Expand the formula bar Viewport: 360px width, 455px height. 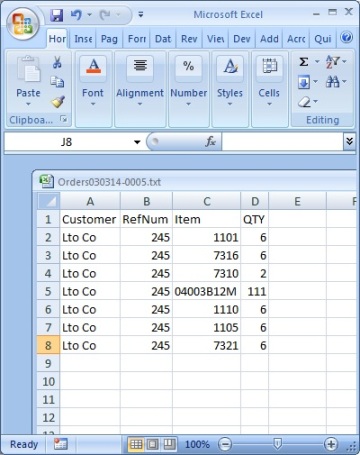(349, 142)
